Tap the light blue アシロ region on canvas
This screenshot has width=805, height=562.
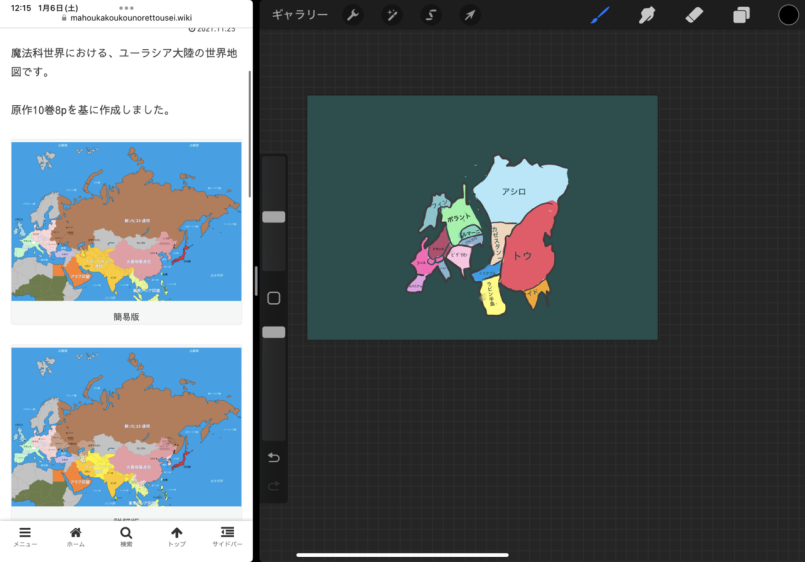coord(519,192)
